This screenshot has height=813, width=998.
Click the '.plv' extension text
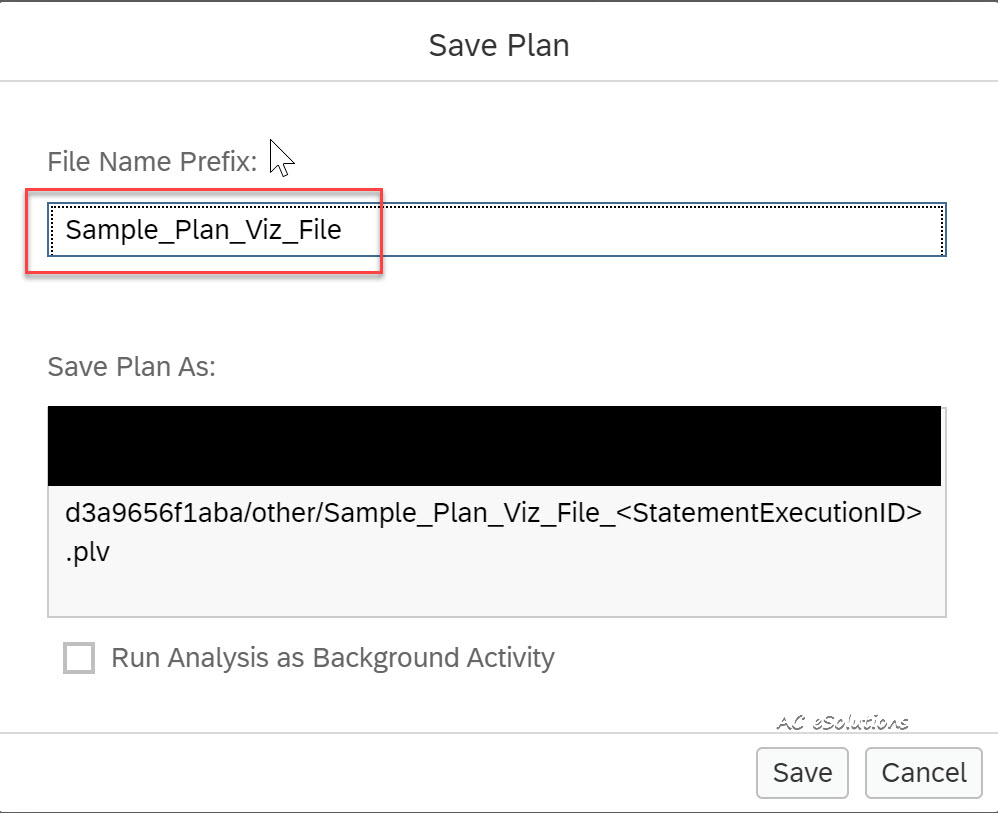pyautogui.click(x=88, y=553)
